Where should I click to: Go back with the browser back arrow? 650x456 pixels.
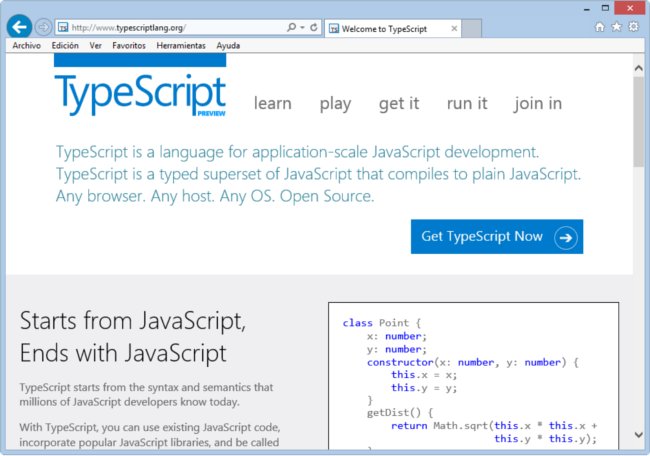pos(19,27)
